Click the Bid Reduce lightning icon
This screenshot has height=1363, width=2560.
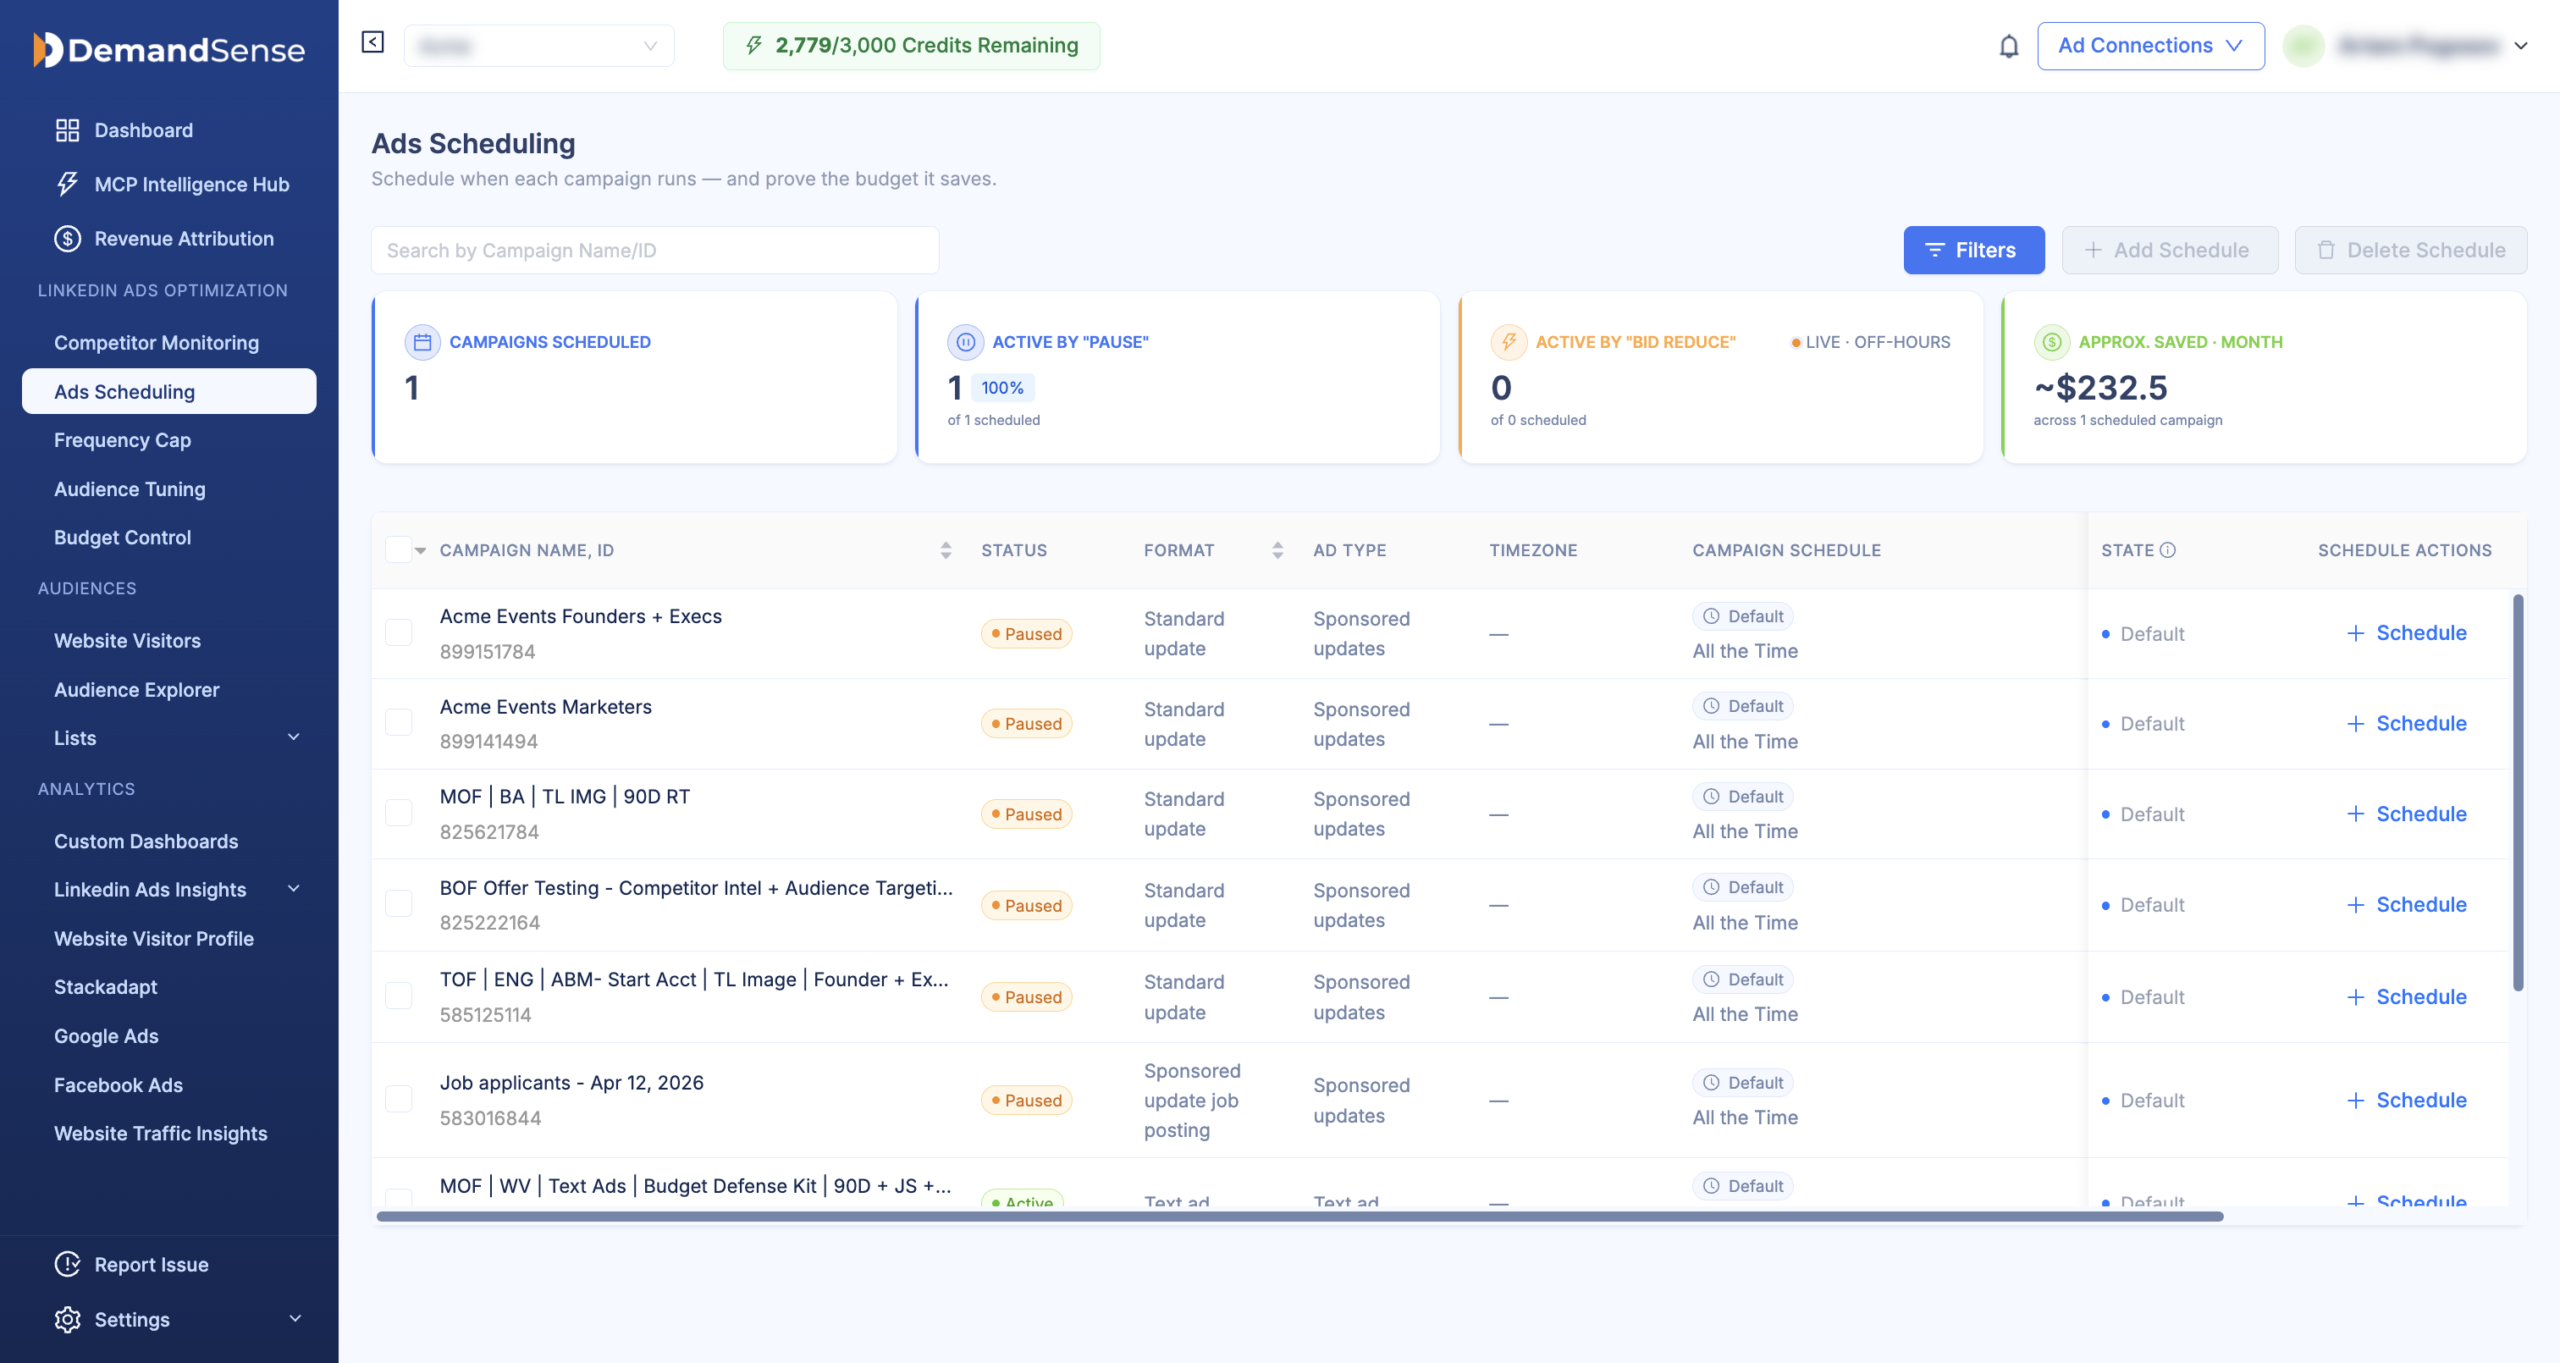[1508, 342]
